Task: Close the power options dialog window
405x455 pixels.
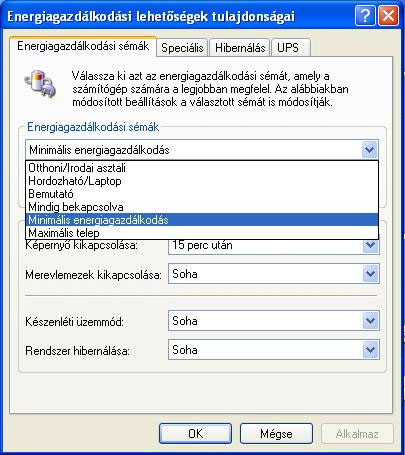Action: pyautogui.click(x=388, y=15)
